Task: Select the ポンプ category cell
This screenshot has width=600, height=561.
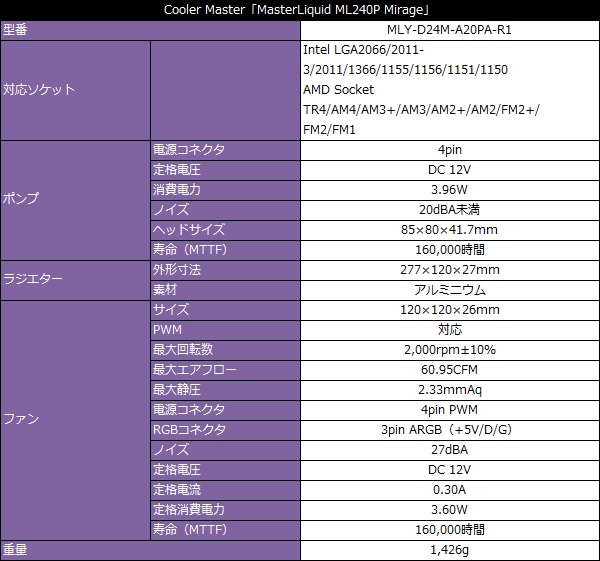Action: pyautogui.click(x=75, y=200)
